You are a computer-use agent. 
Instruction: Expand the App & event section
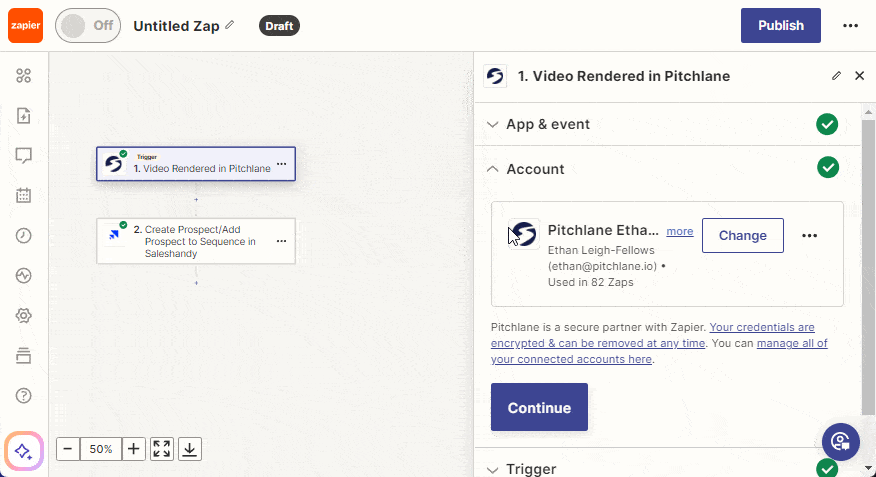click(667, 124)
